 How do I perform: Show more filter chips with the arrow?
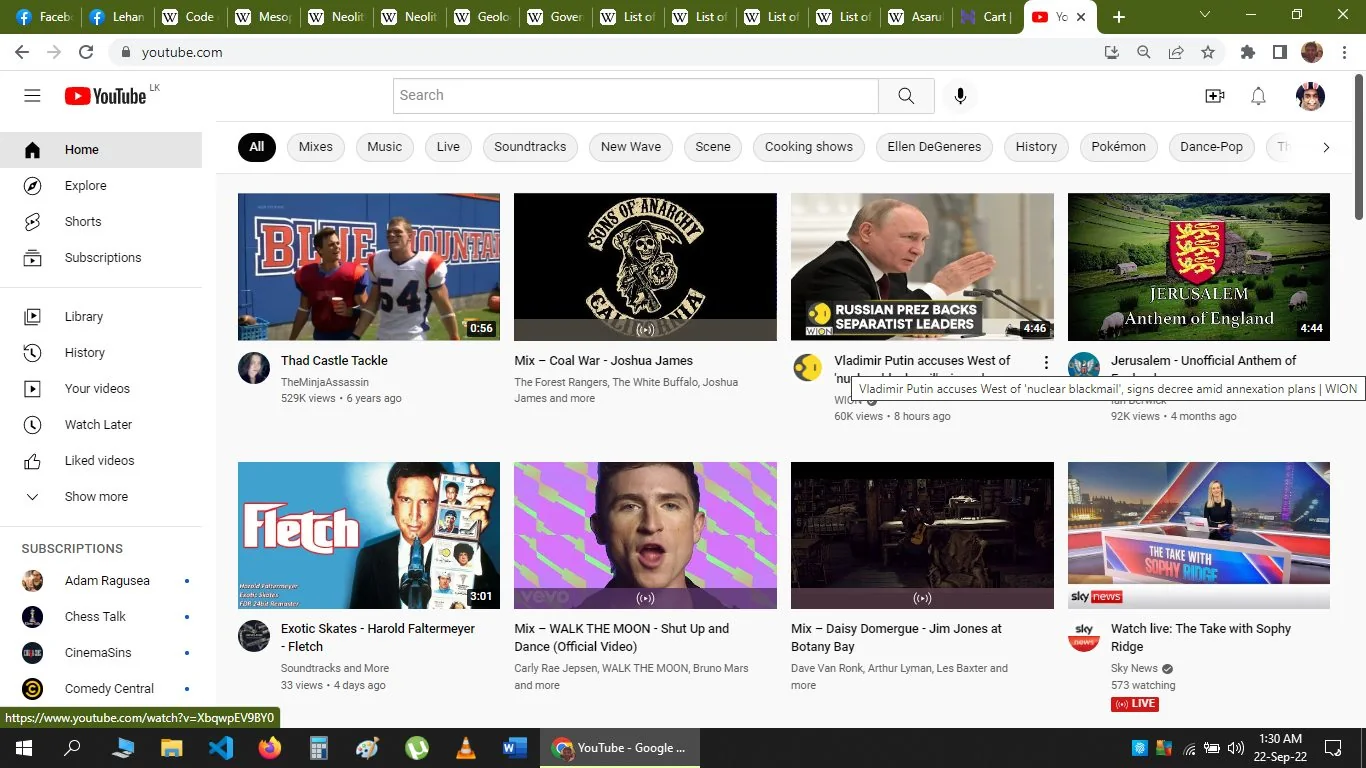coord(1326,147)
